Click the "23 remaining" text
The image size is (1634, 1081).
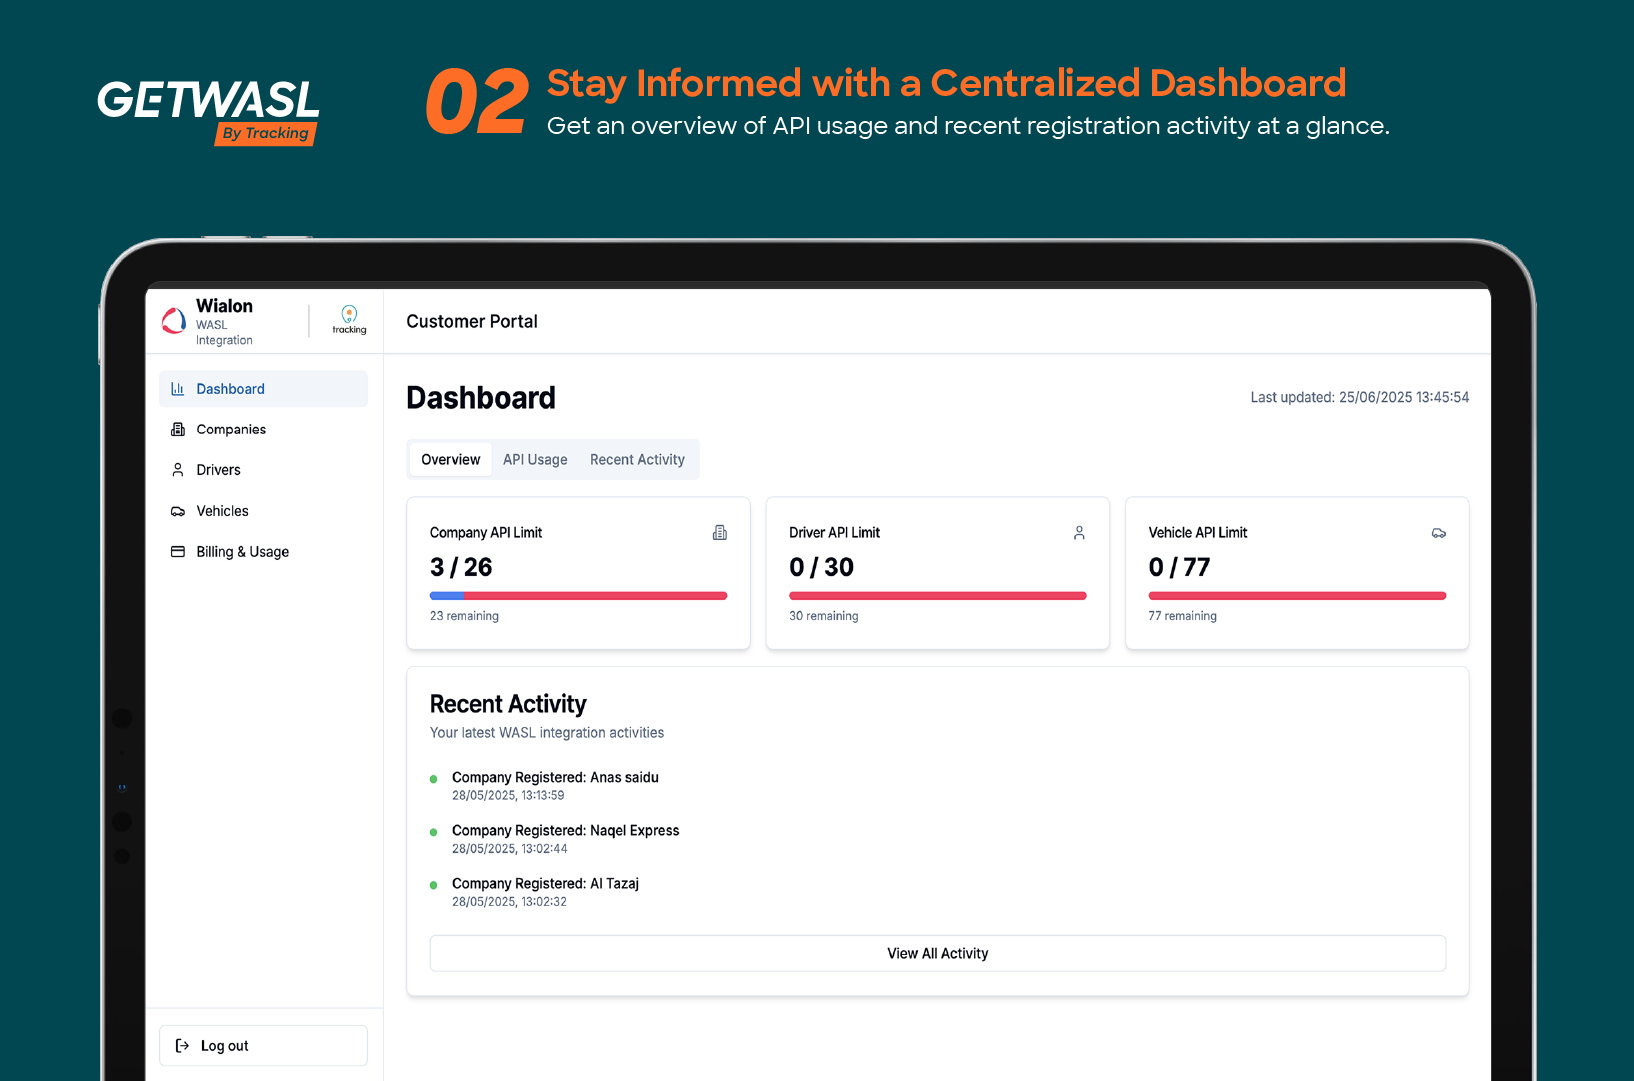(464, 616)
